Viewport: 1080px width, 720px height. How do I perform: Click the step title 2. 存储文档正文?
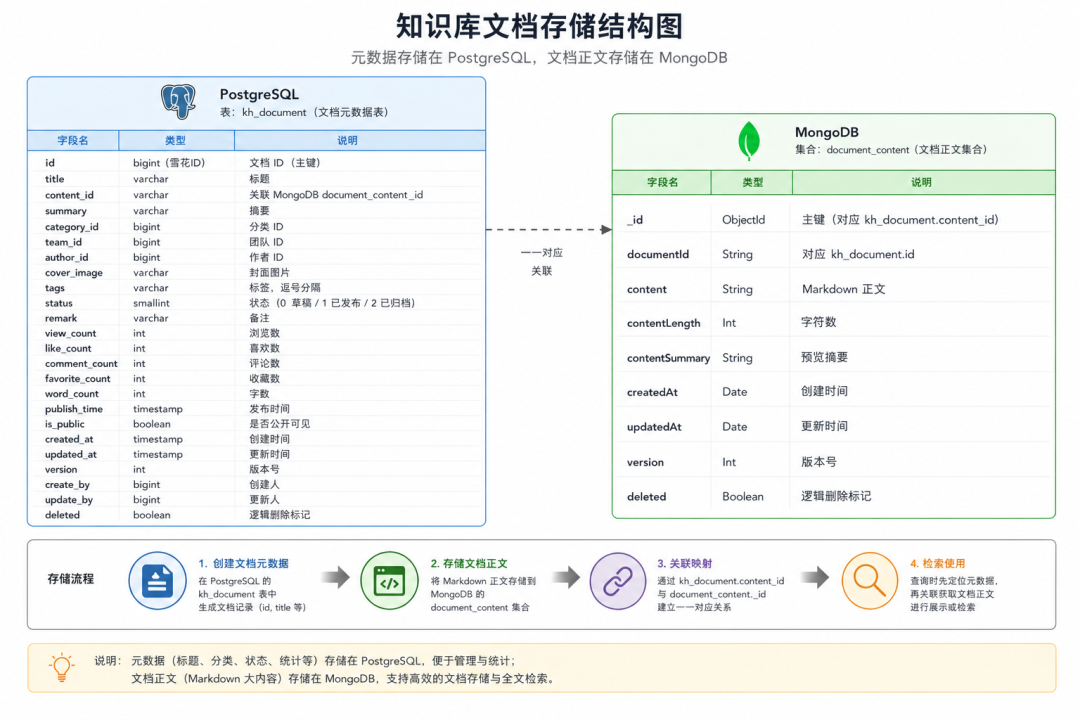pos(468,564)
